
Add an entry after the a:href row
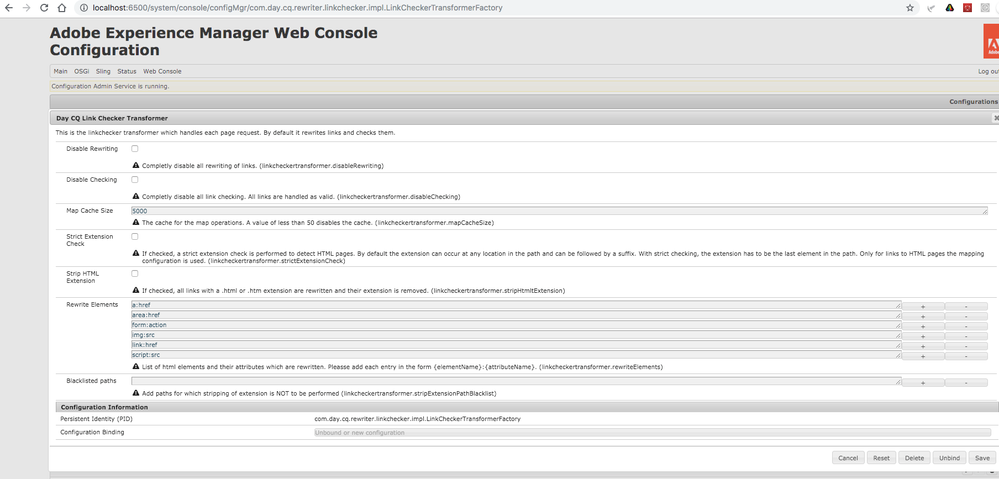[x=922, y=306]
